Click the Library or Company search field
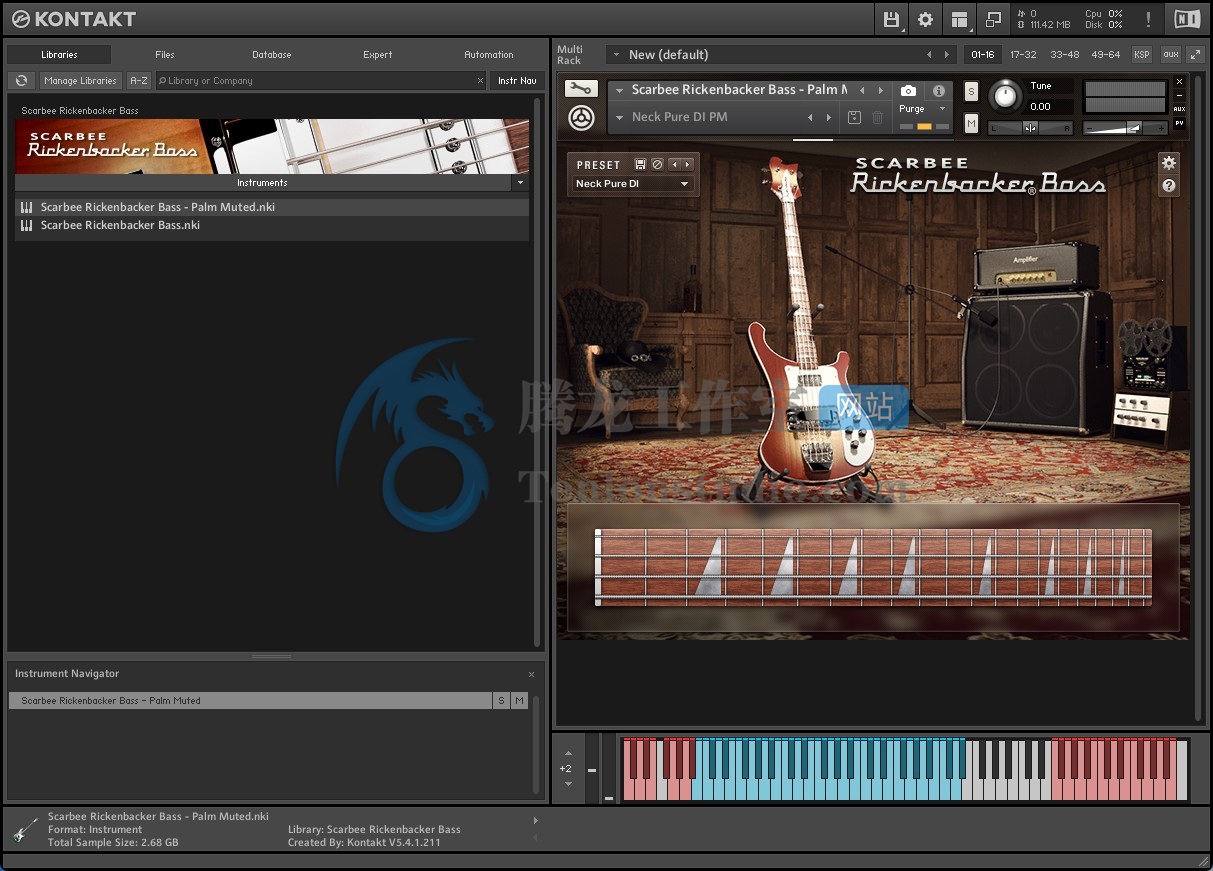 pyautogui.click(x=321, y=81)
